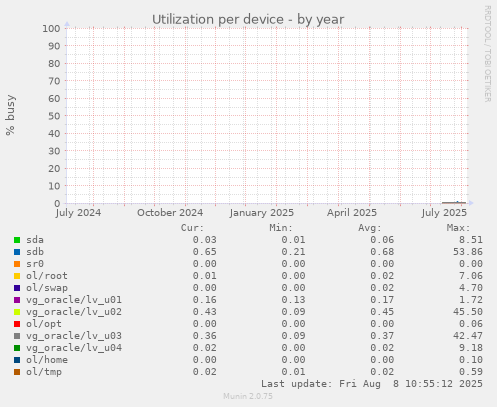Click the Cur: column header
Image resolution: width=497 pixels, height=407 pixels.
coord(192,228)
